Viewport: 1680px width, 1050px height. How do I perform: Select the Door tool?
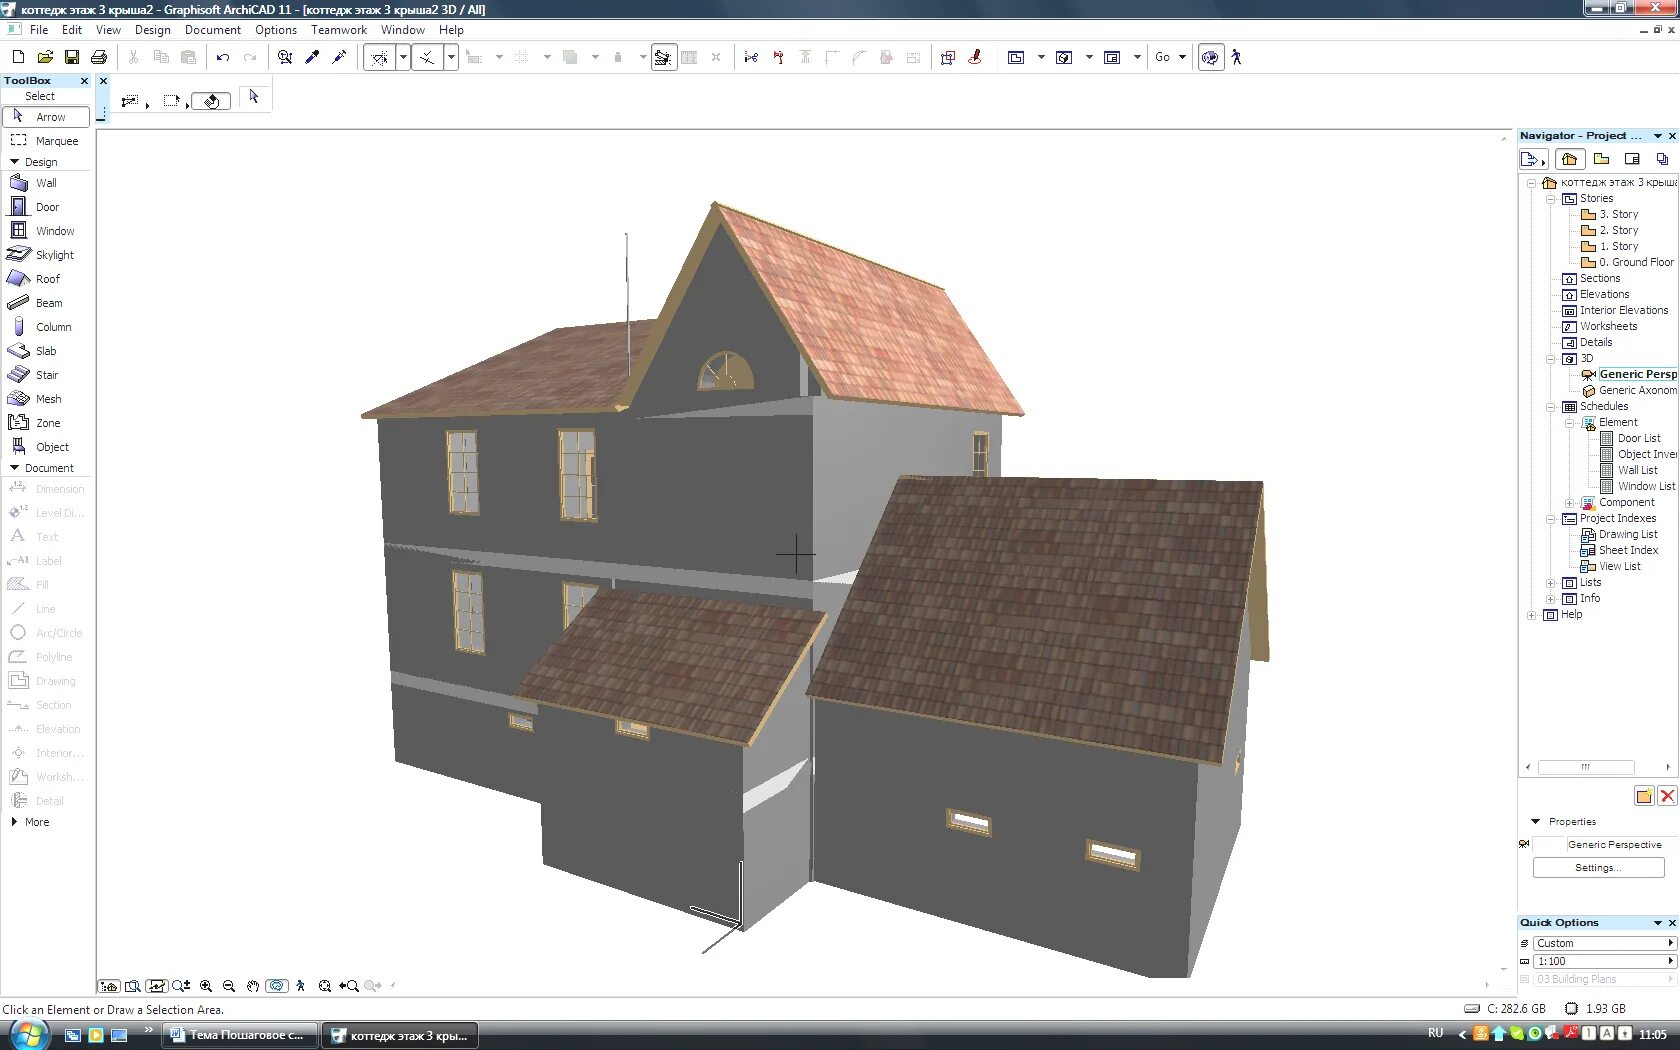pos(46,207)
